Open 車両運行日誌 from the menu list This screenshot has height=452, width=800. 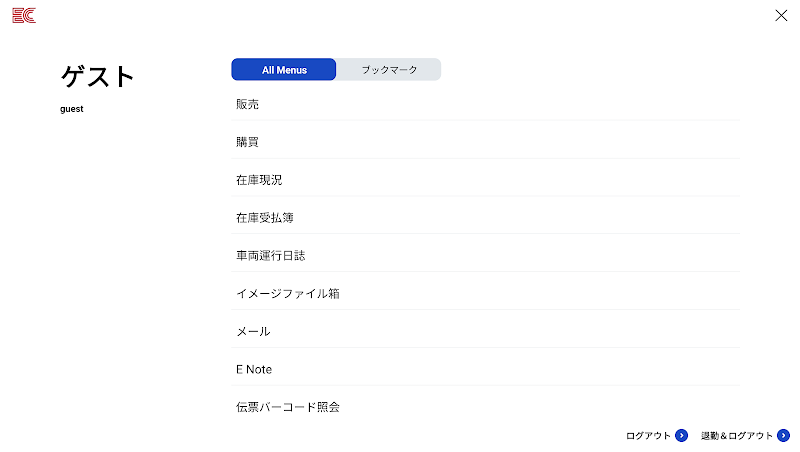271,256
